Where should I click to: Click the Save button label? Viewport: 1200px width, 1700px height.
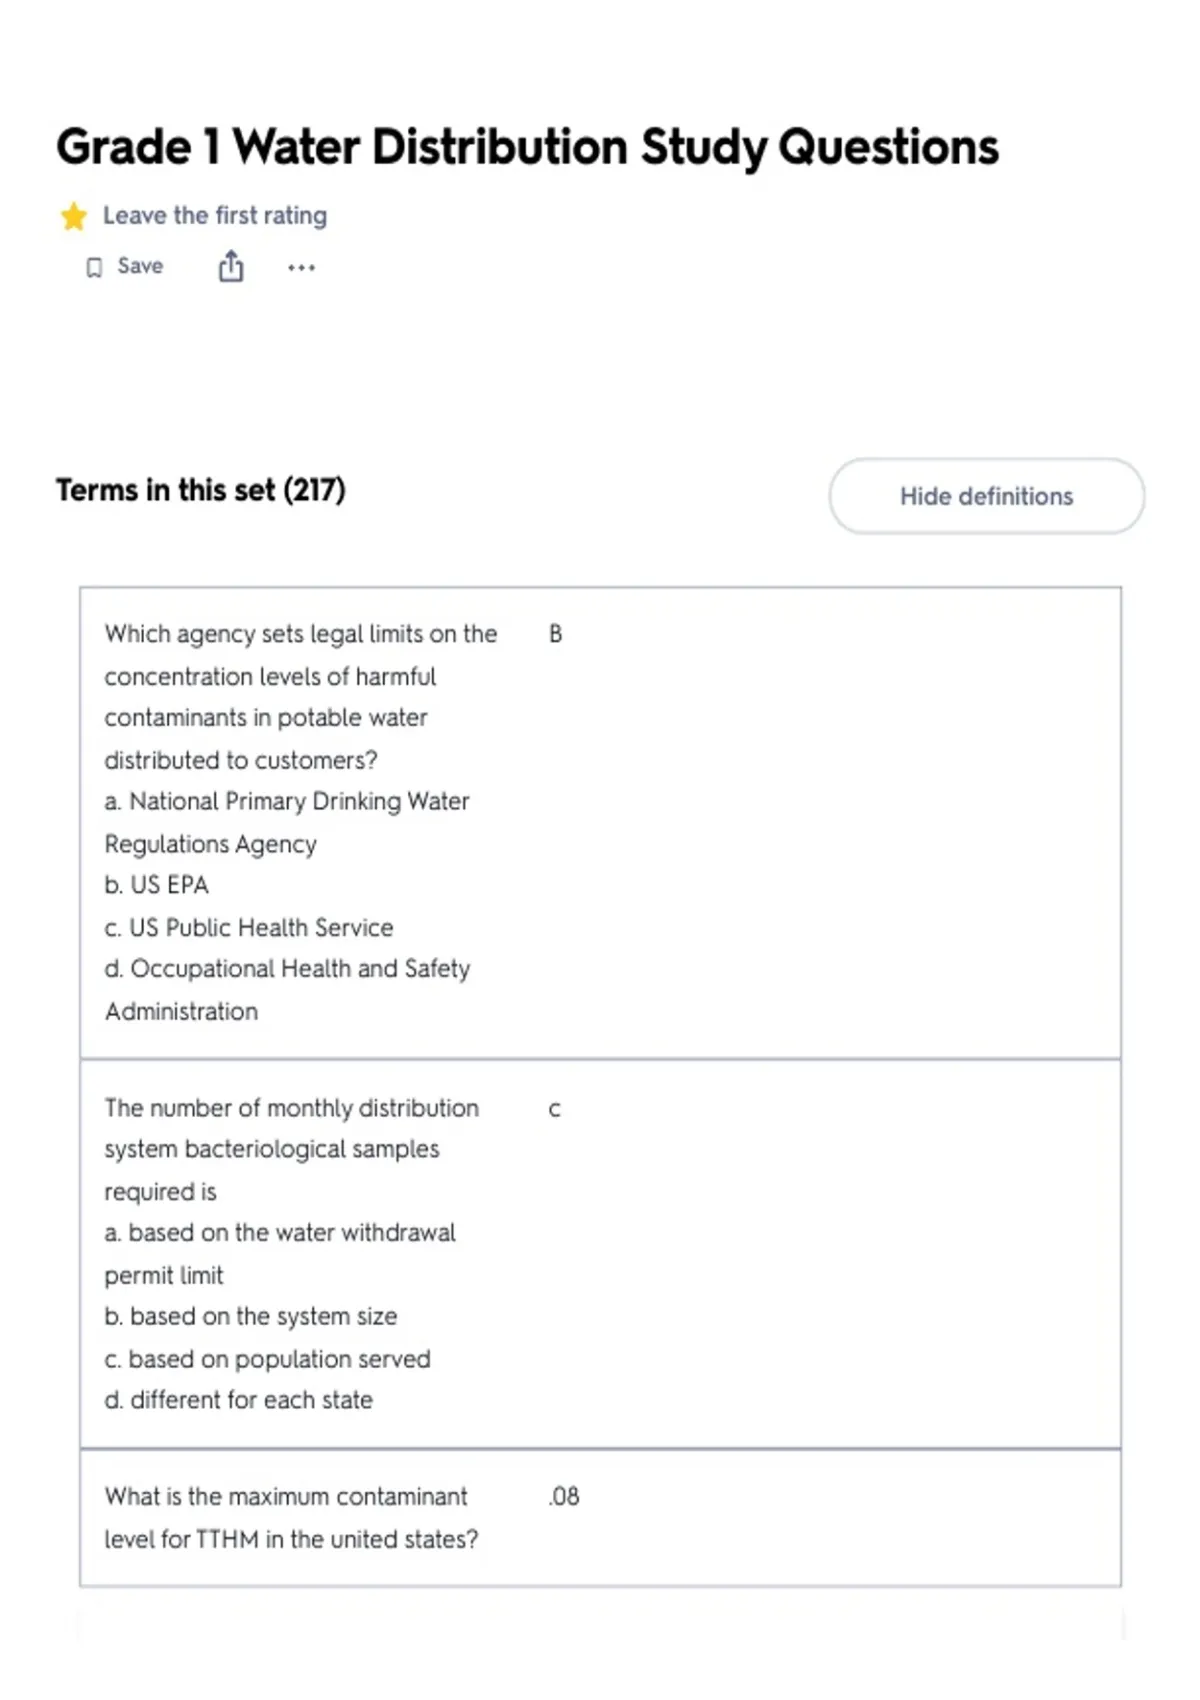[x=140, y=266]
